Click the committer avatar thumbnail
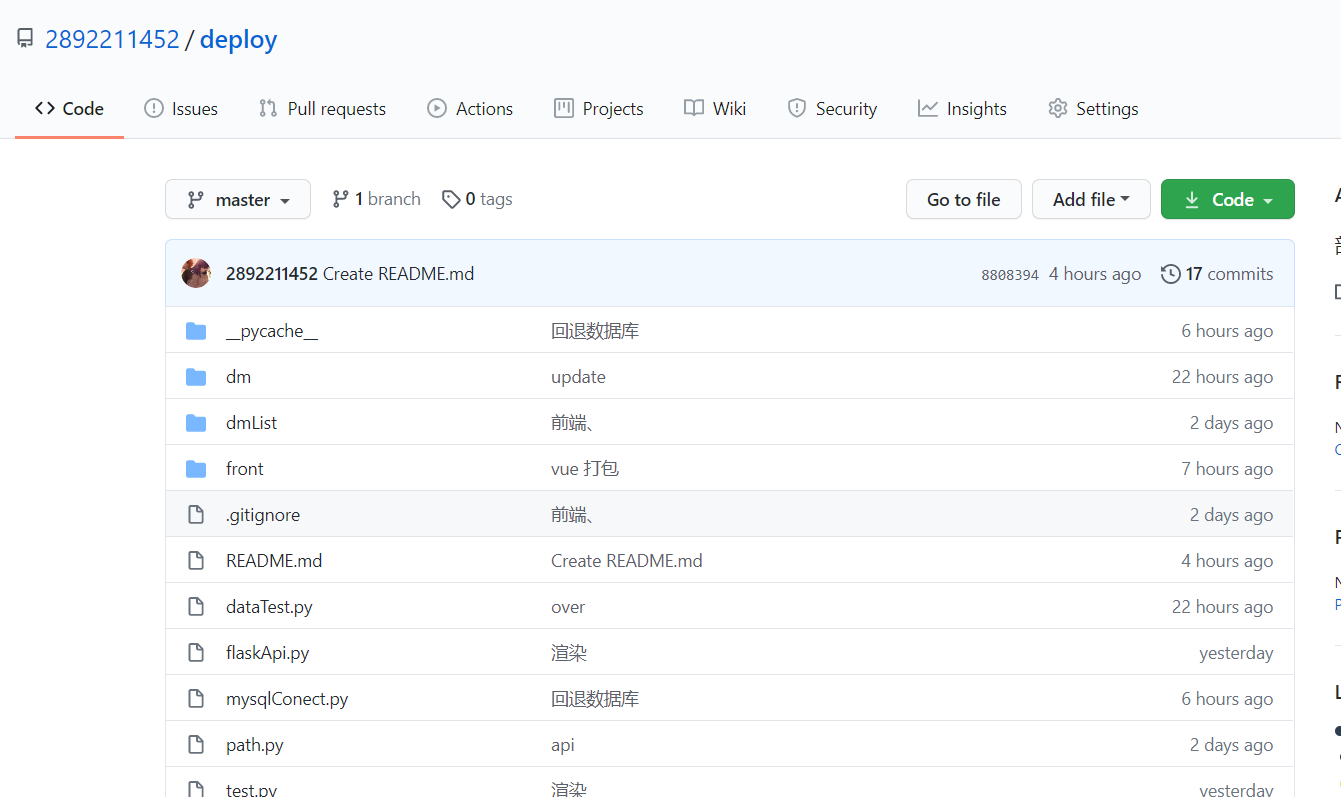 [196, 273]
